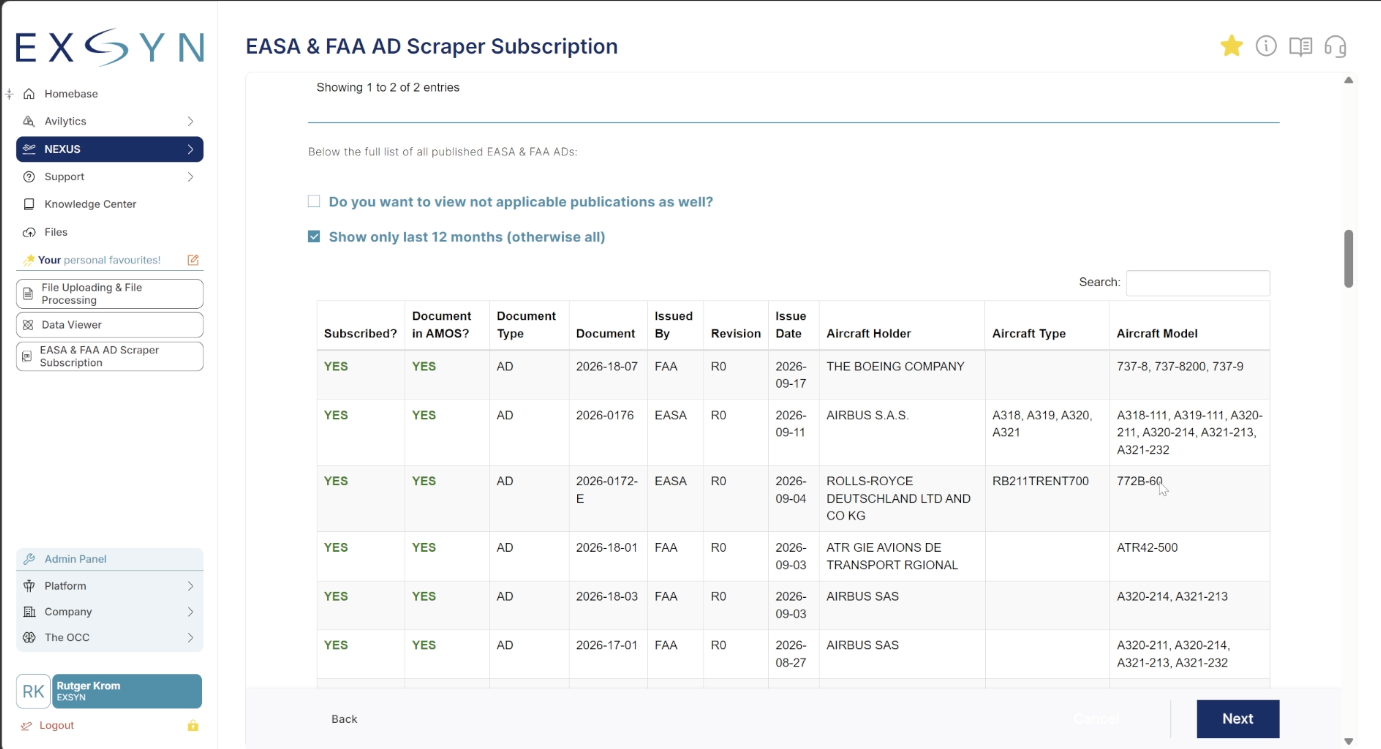This screenshot has width=1381, height=749.
Task: Click document 2026-0176 cell
Action: tap(608, 432)
